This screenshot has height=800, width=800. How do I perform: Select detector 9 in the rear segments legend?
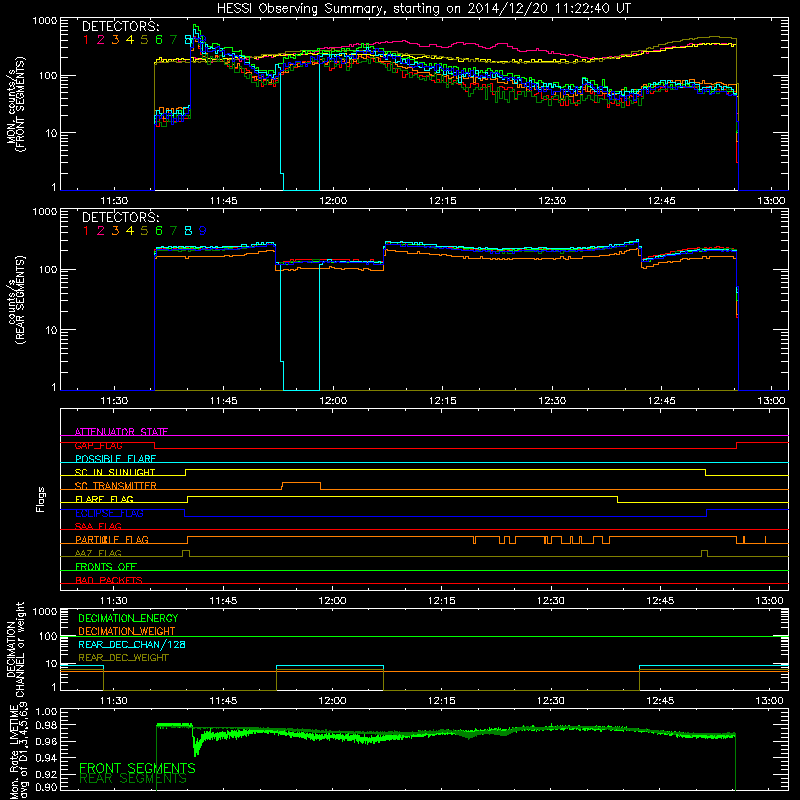pos(203,231)
